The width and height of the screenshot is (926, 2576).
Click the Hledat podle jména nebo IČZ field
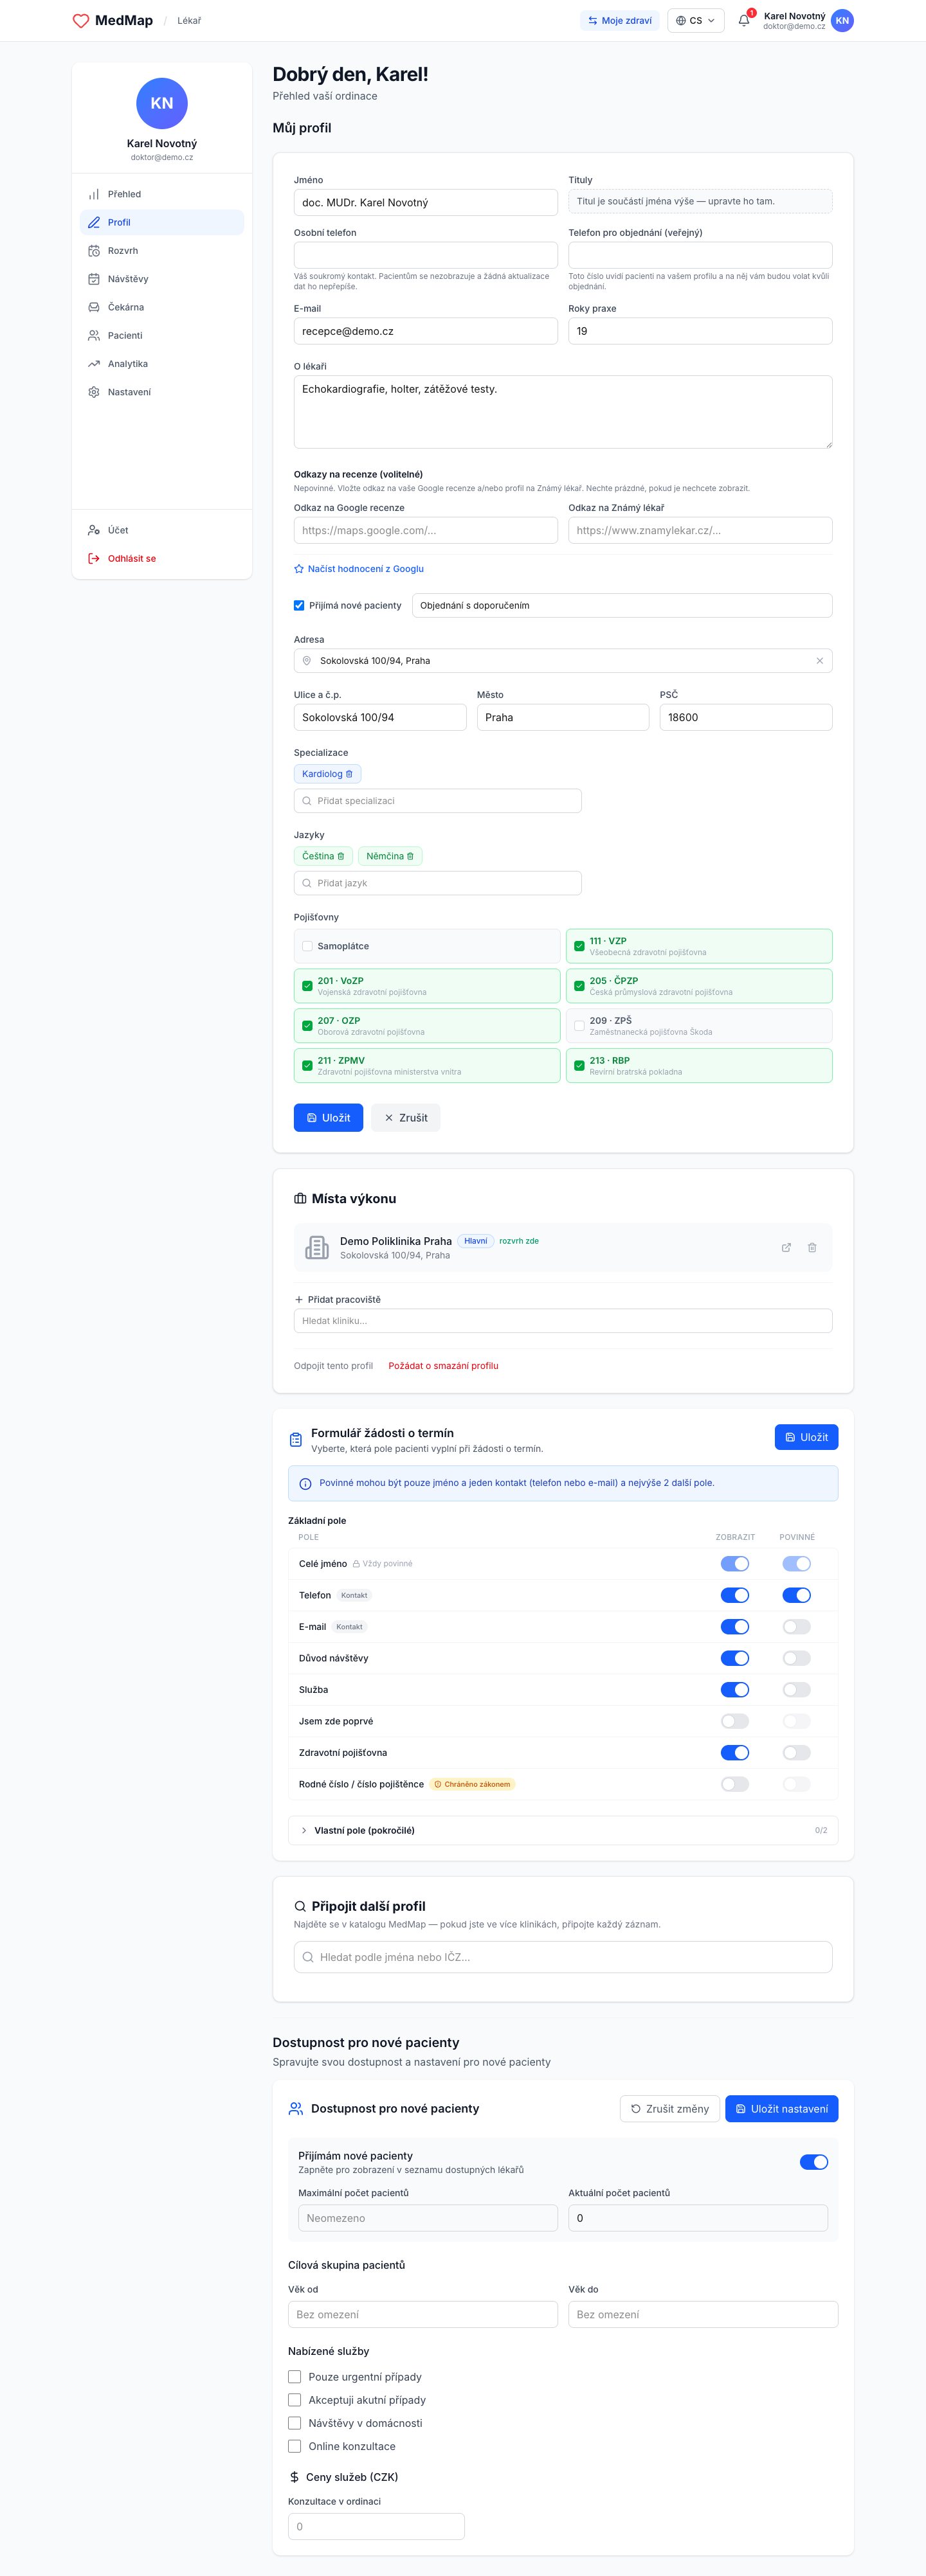[x=563, y=1957]
